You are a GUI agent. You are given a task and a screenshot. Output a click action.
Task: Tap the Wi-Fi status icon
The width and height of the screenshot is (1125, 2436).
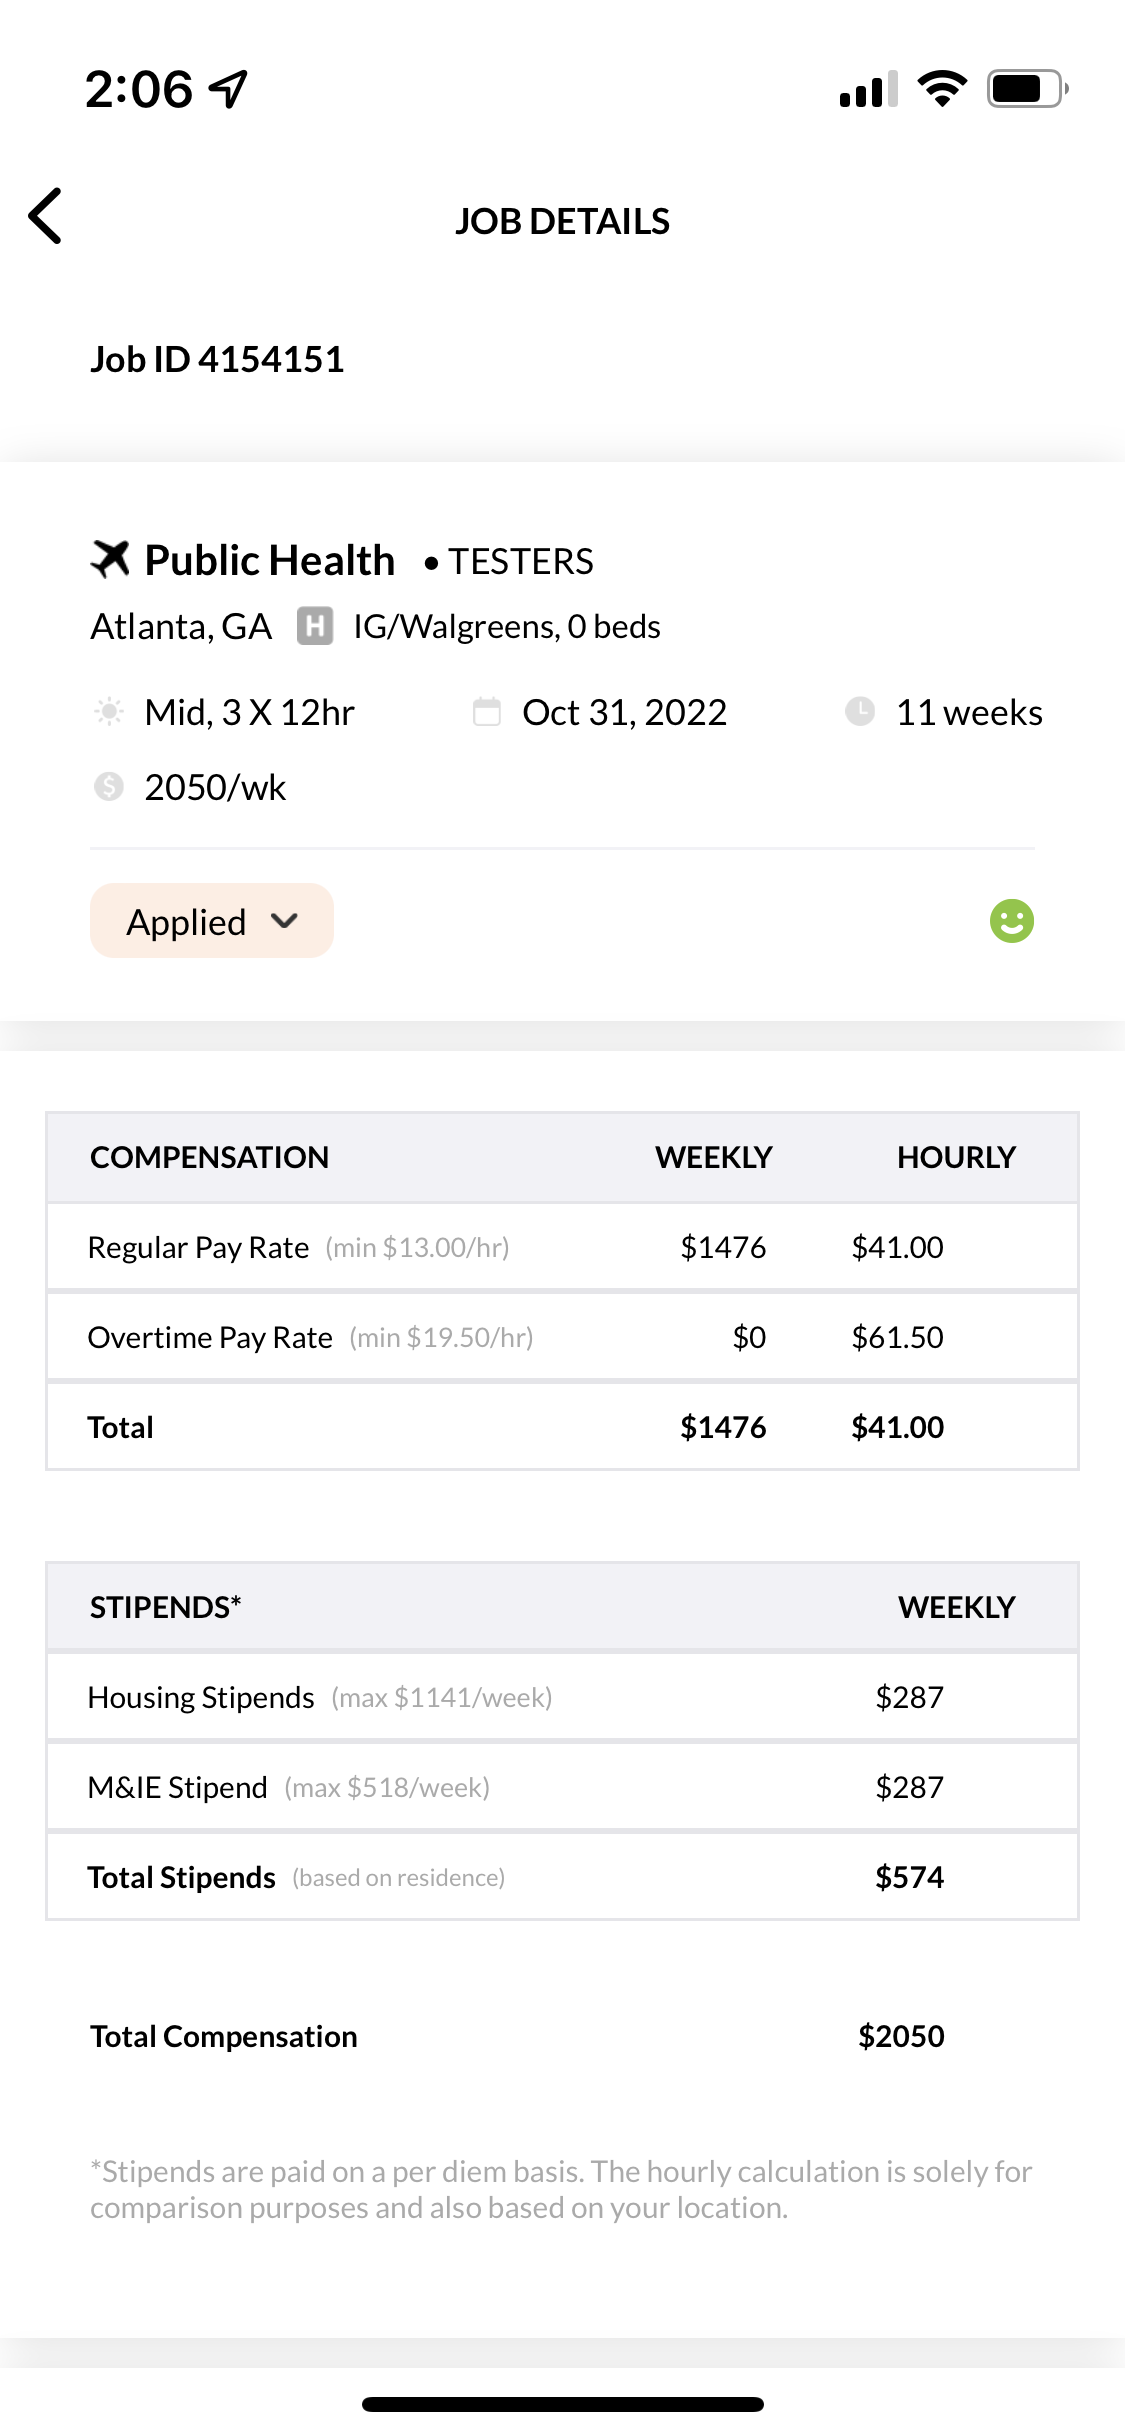point(942,89)
